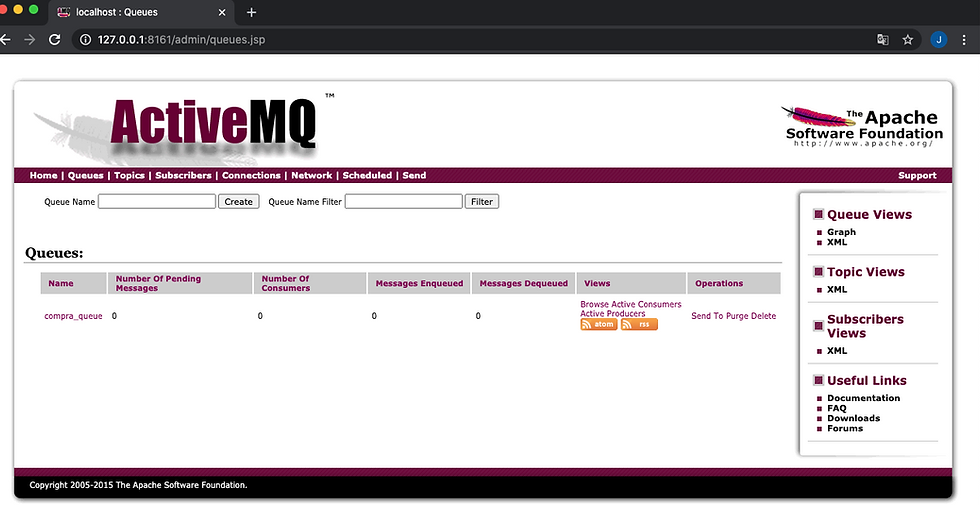This screenshot has height=505, width=980.
Task: Open the Forums useful link
Action: [845, 428]
